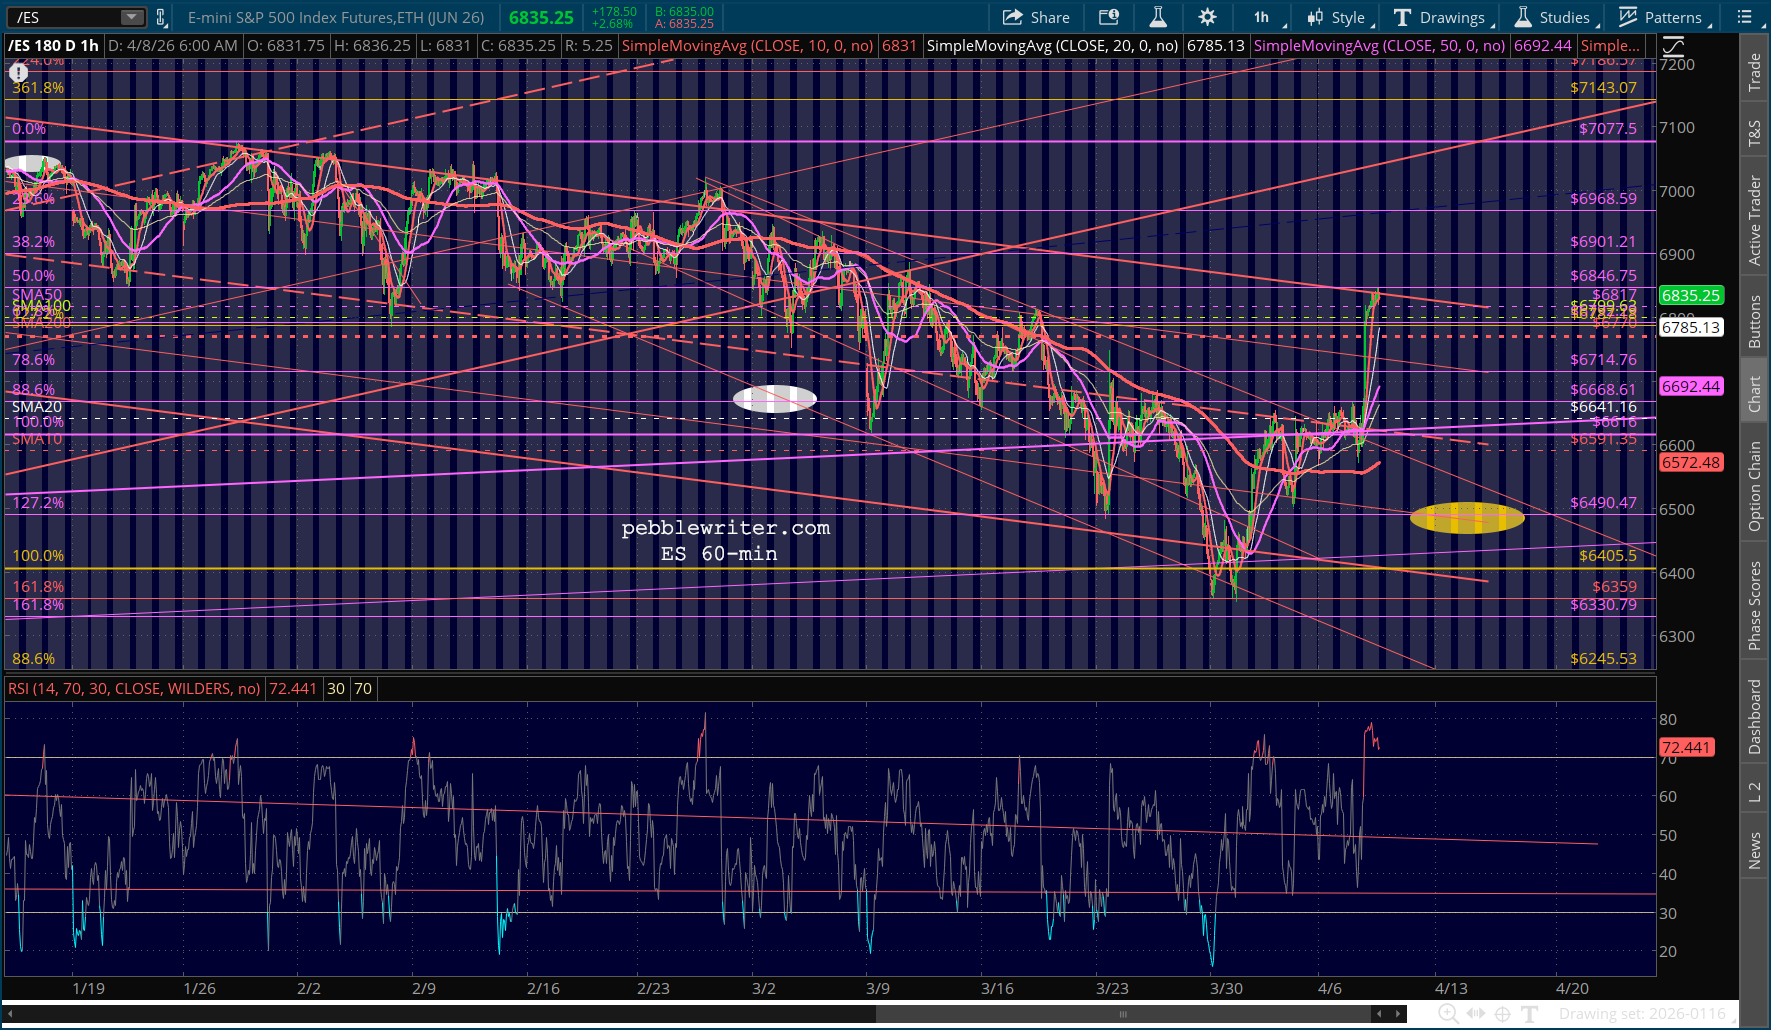
Task: Zoom in using the magnifier plus icon
Action: 1447,1014
